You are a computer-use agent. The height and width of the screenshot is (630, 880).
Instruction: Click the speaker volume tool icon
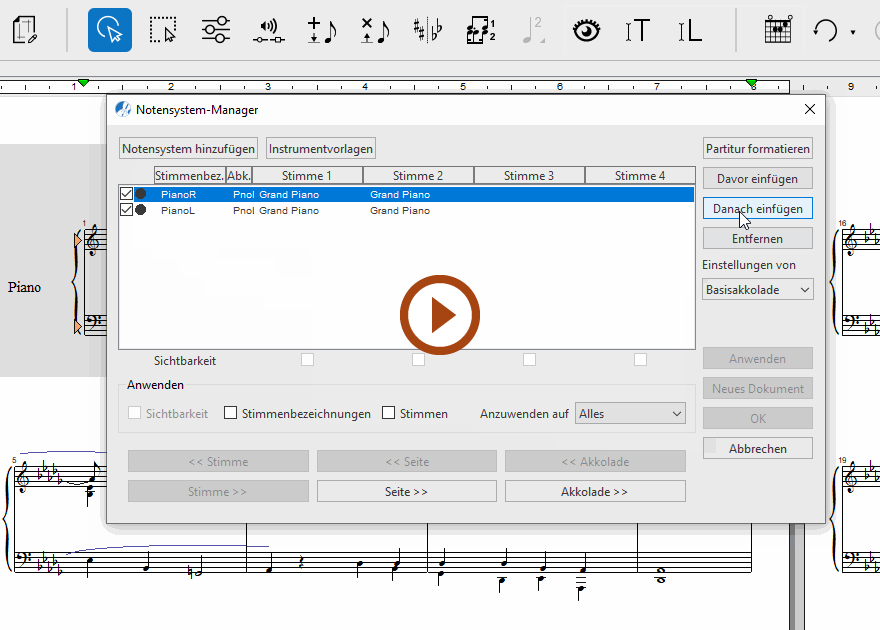tap(268, 30)
